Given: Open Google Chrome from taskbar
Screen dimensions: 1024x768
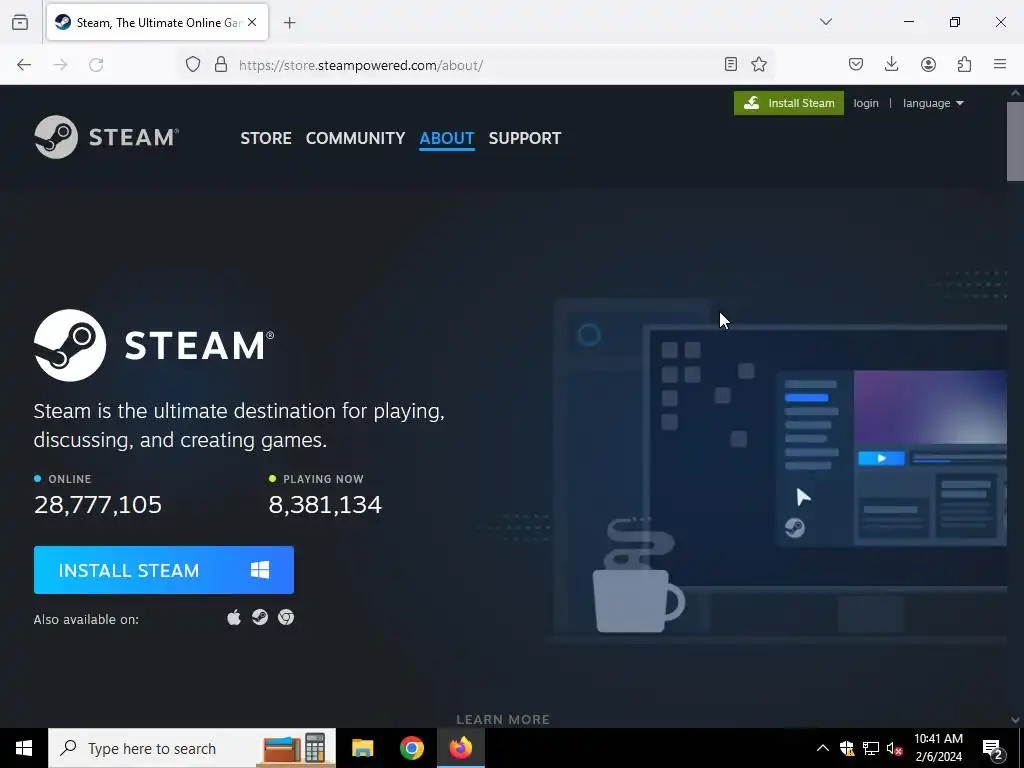Looking at the screenshot, I should pyautogui.click(x=411, y=748).
